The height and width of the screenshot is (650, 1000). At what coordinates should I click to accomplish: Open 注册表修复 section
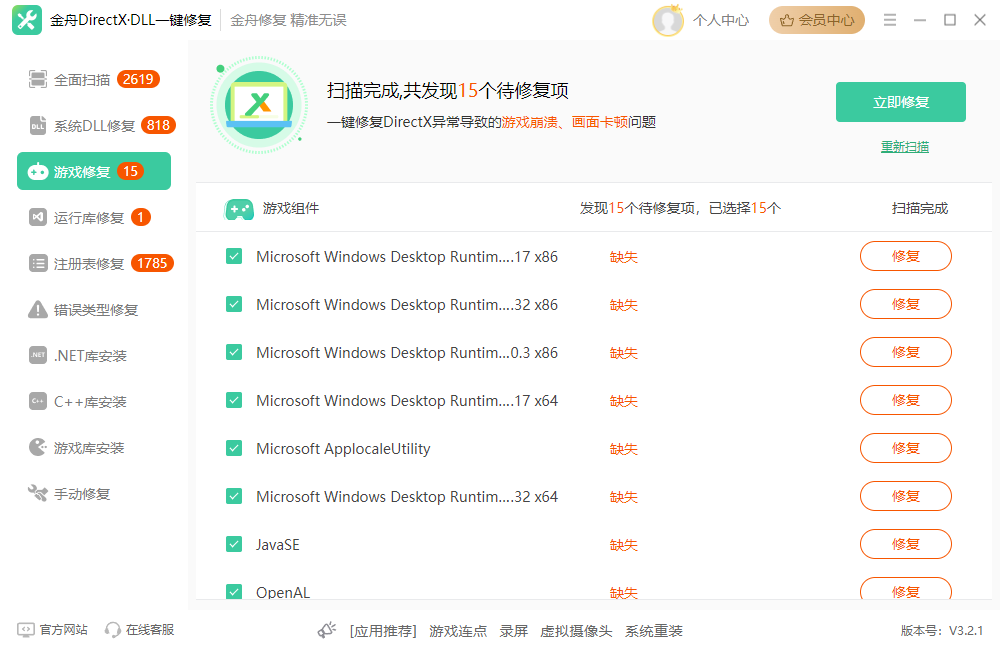94,263
